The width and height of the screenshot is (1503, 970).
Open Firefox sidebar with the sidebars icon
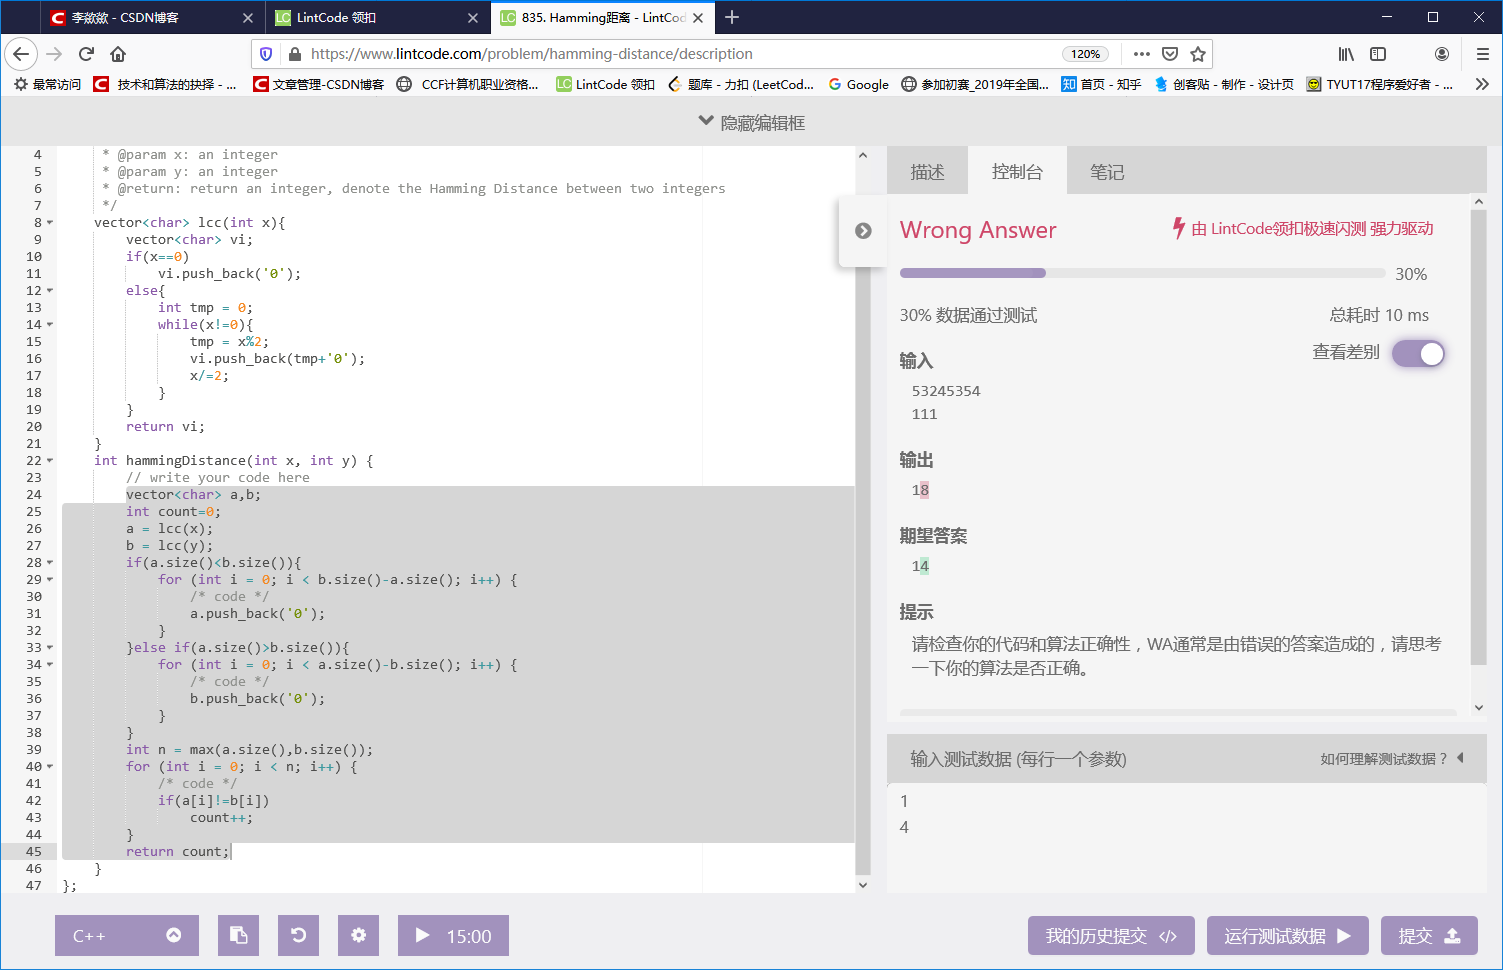point(1379,54)
